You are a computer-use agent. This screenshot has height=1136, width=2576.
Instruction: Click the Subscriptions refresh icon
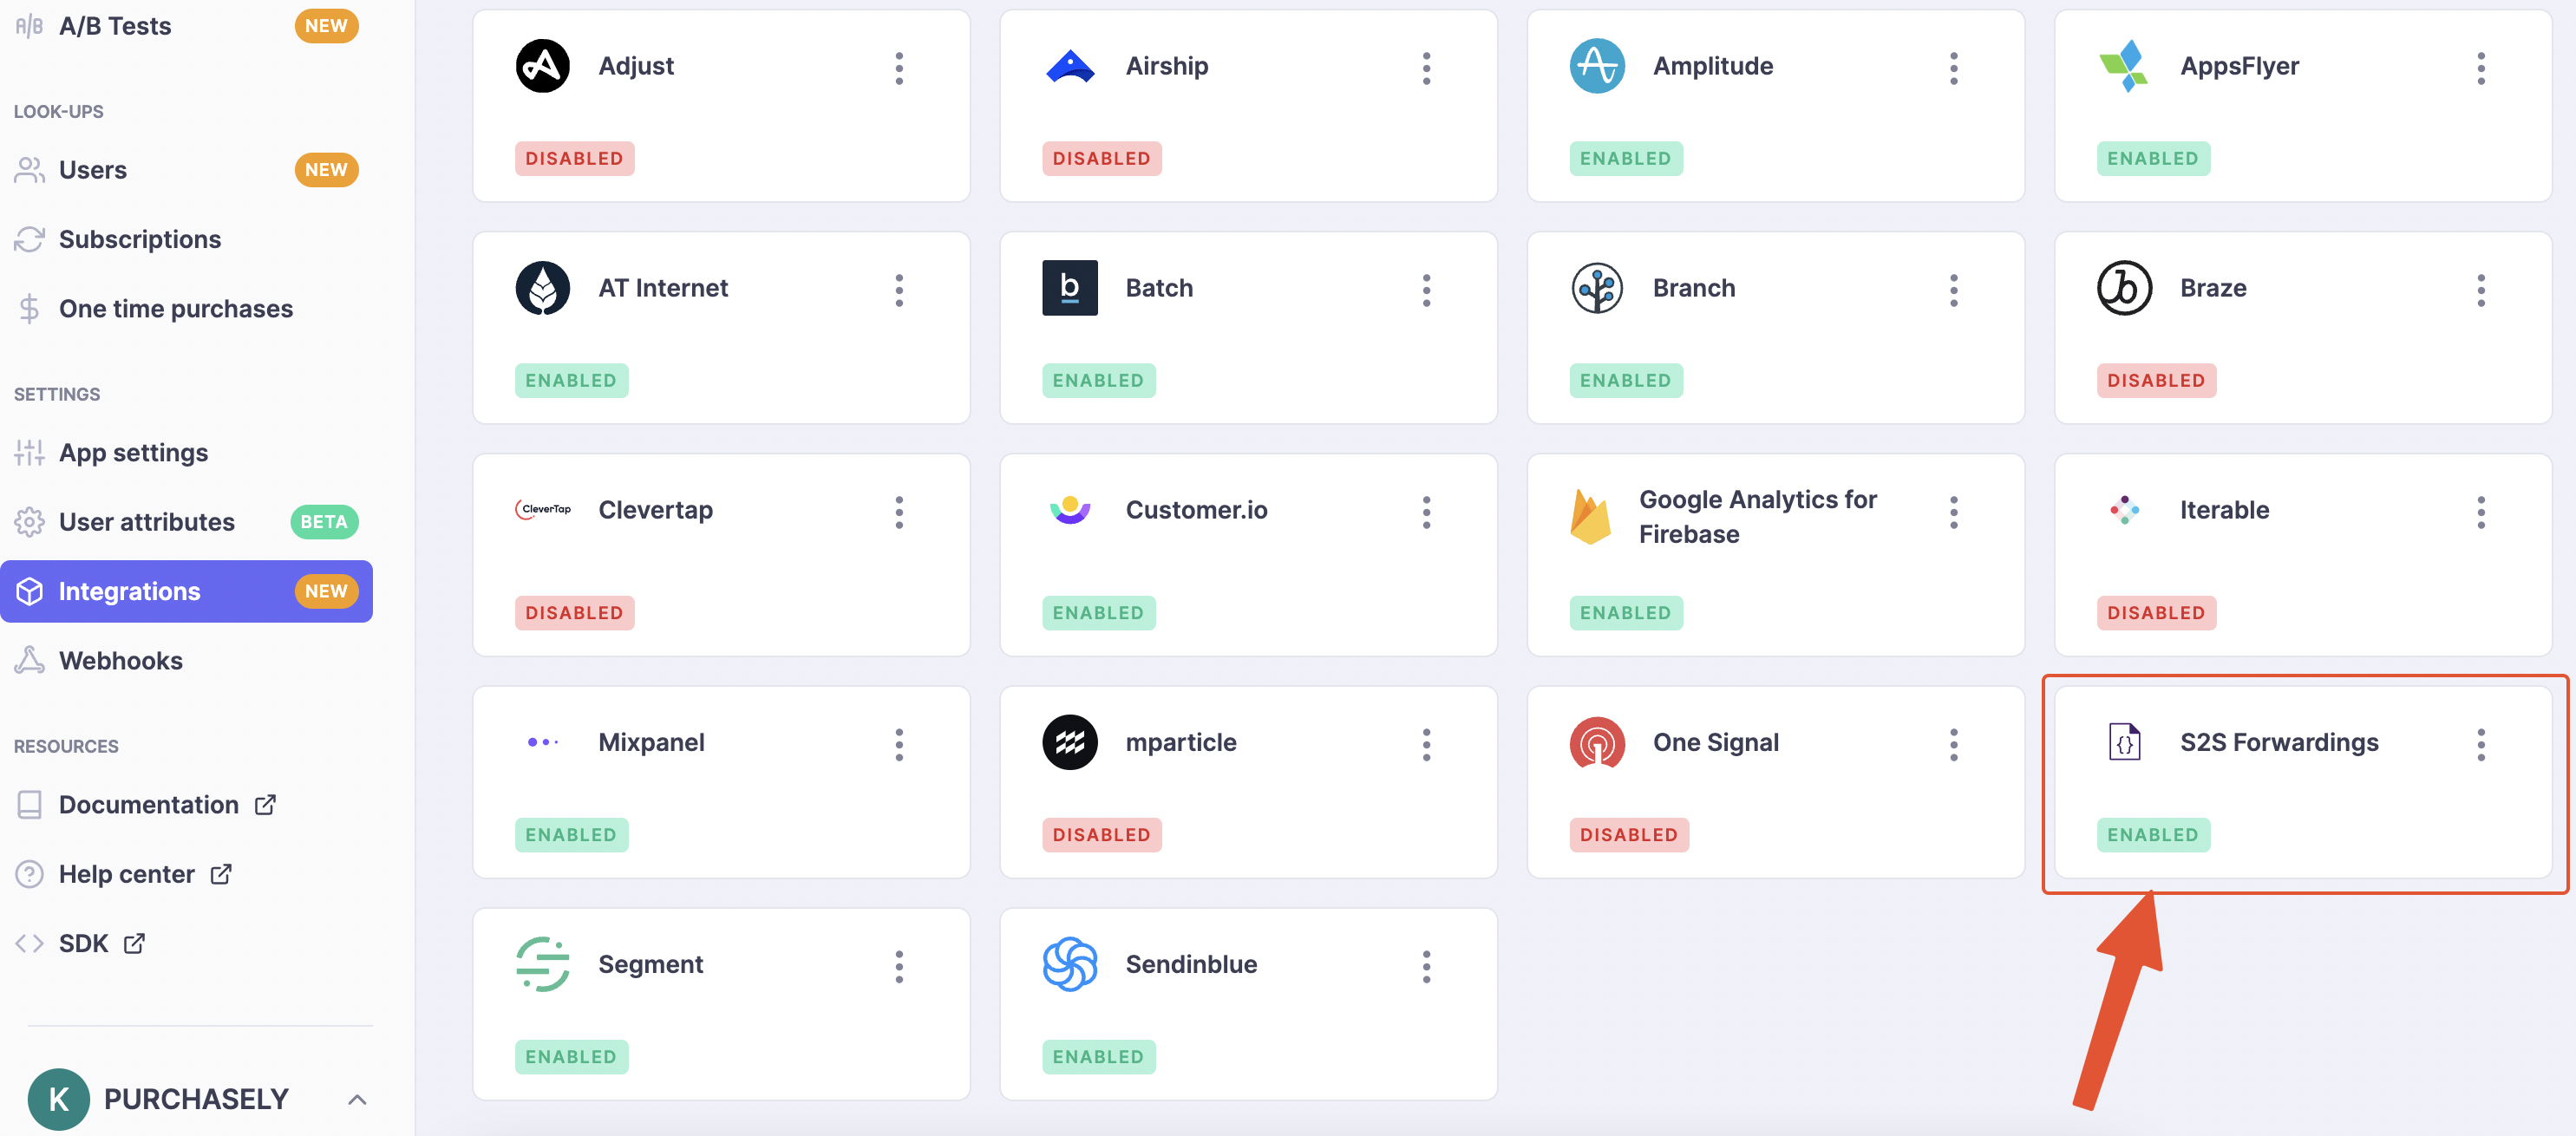click(x=29, y=239)
